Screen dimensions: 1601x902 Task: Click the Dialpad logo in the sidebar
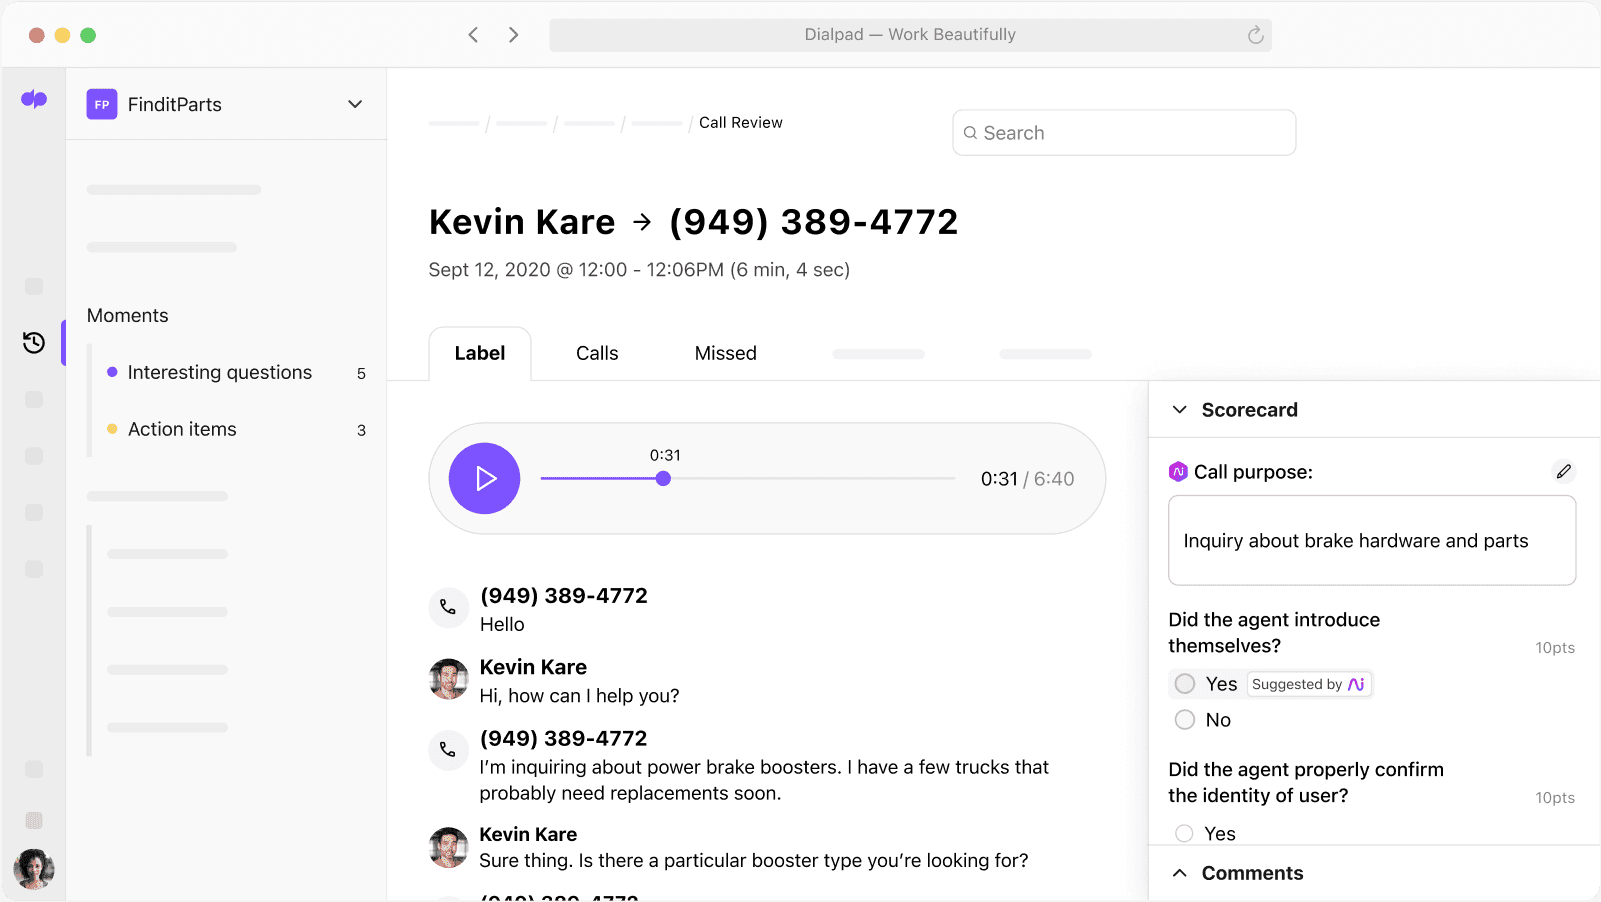(x=33, y=99)
